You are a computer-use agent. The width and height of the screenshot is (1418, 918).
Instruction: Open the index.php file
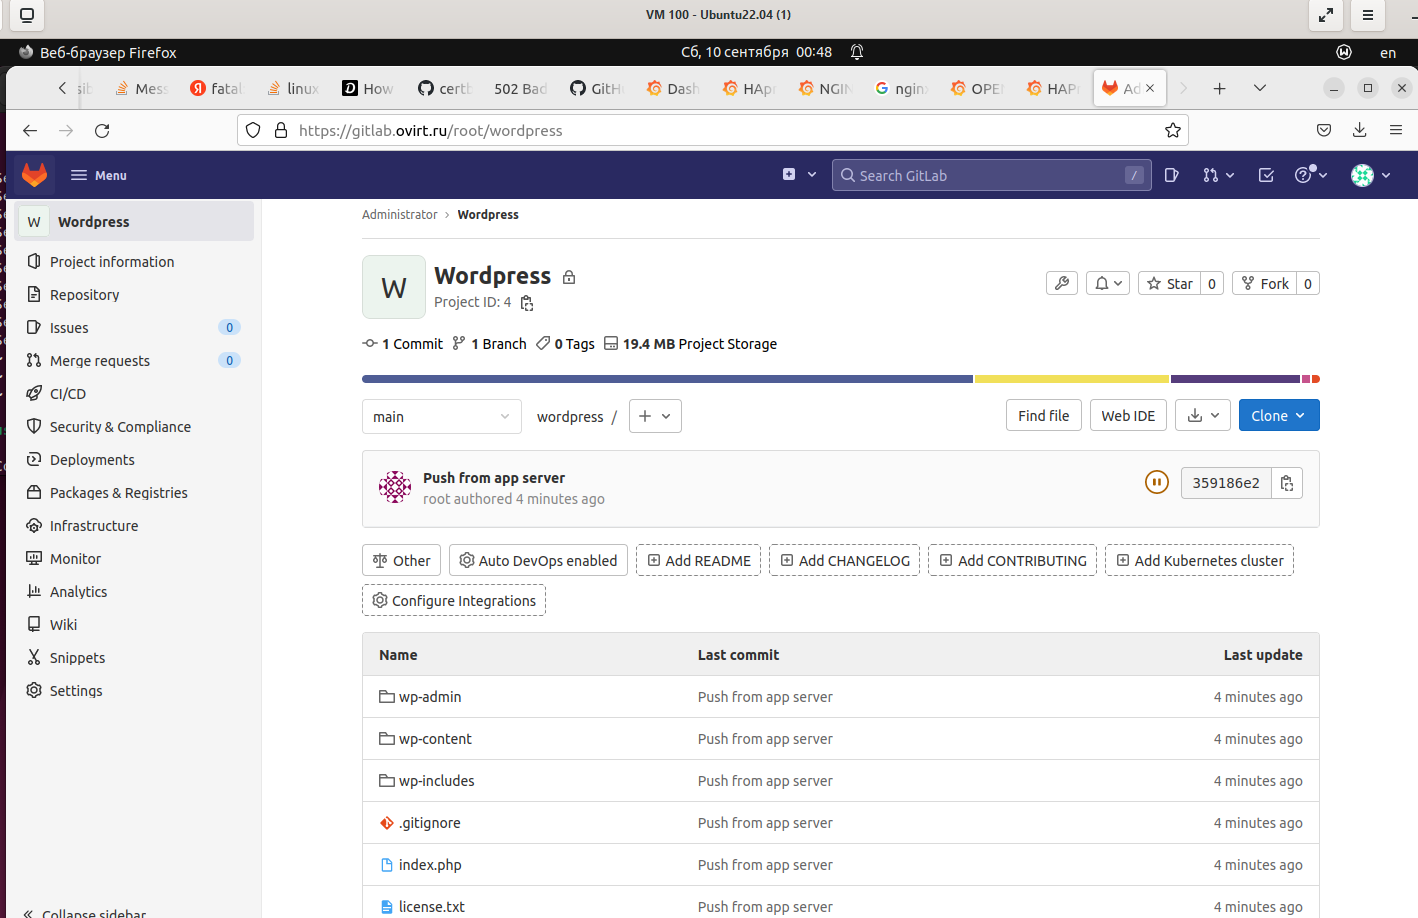coord(430,865)
